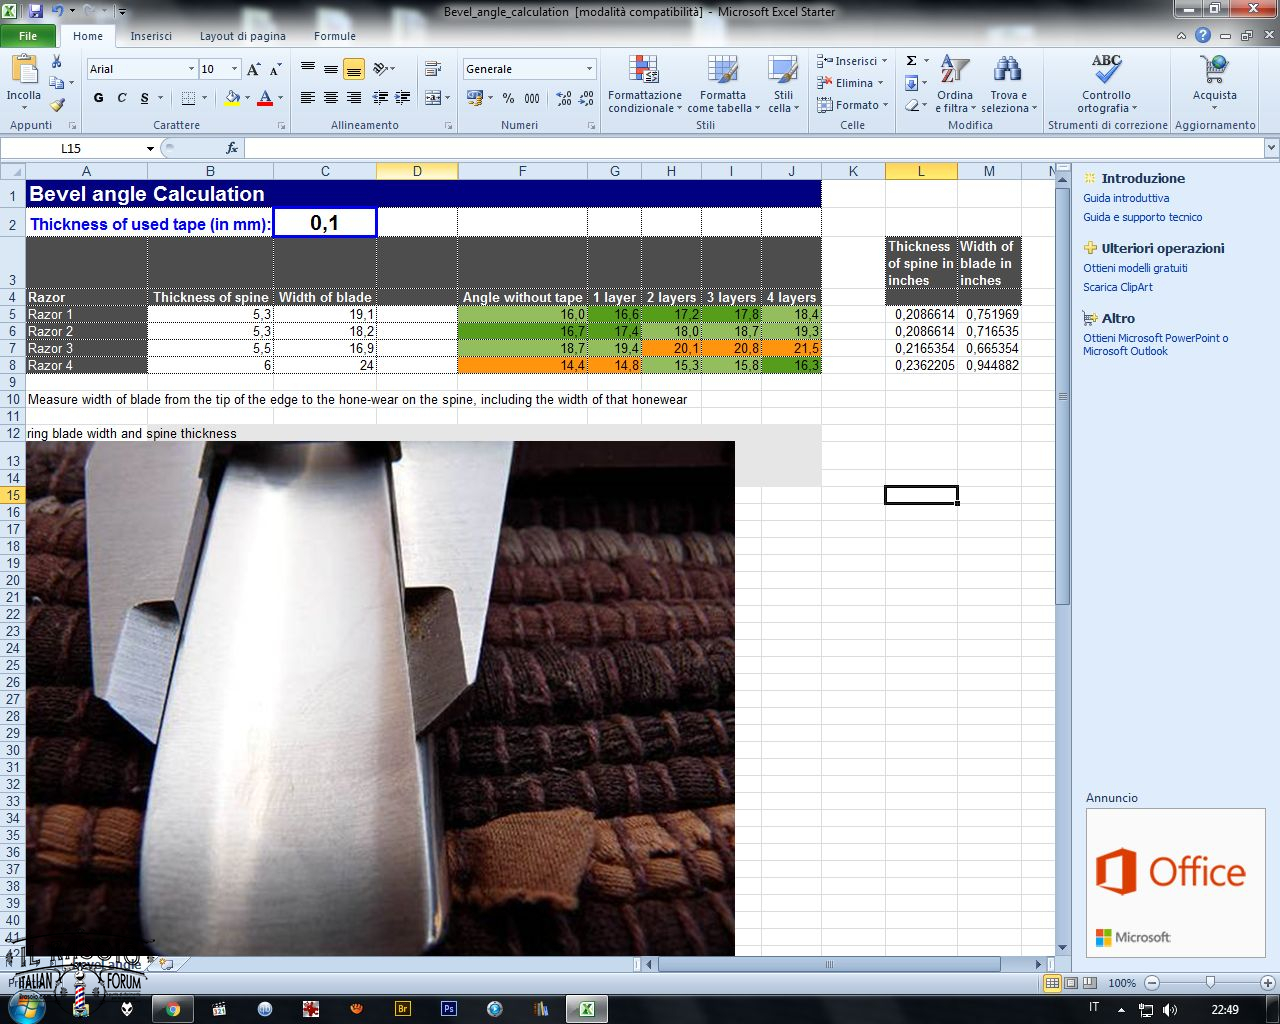
Task: Apply percent style format
Action: (508, 98)
